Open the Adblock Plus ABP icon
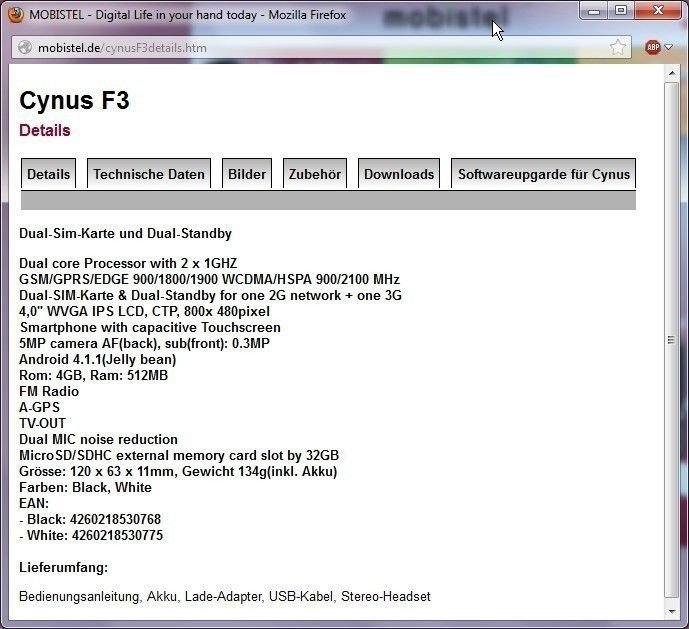The image size is (689, 629). pyautogui.click(x=653, y=47)
